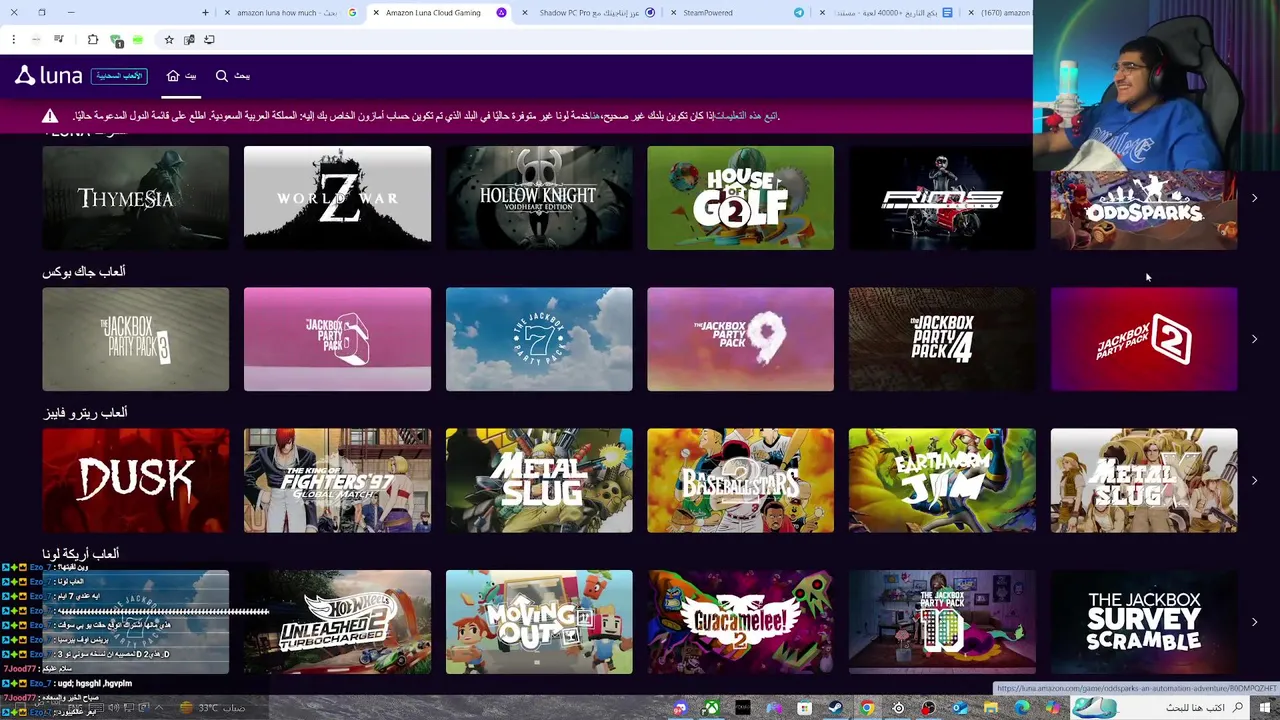
Task: Open Jackbox Party Pack 3 tile
Action: (x=135, y=339)
